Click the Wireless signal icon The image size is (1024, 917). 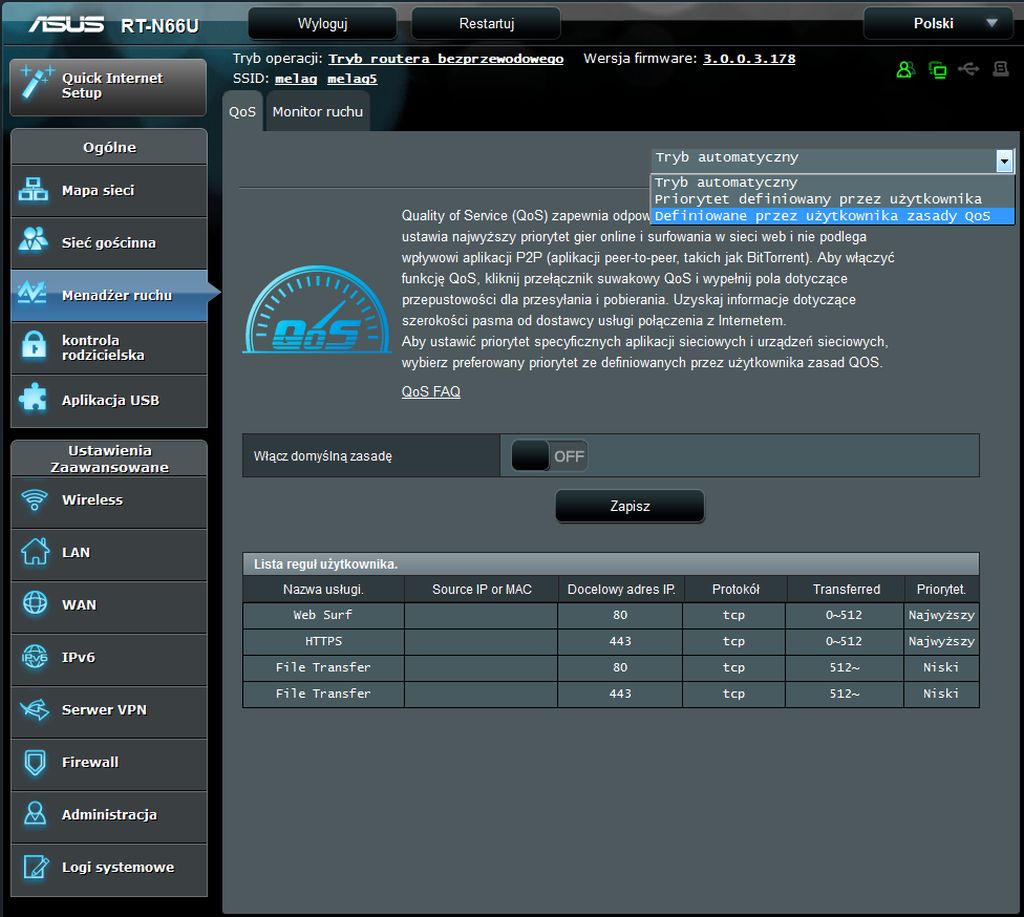[34, 500]
